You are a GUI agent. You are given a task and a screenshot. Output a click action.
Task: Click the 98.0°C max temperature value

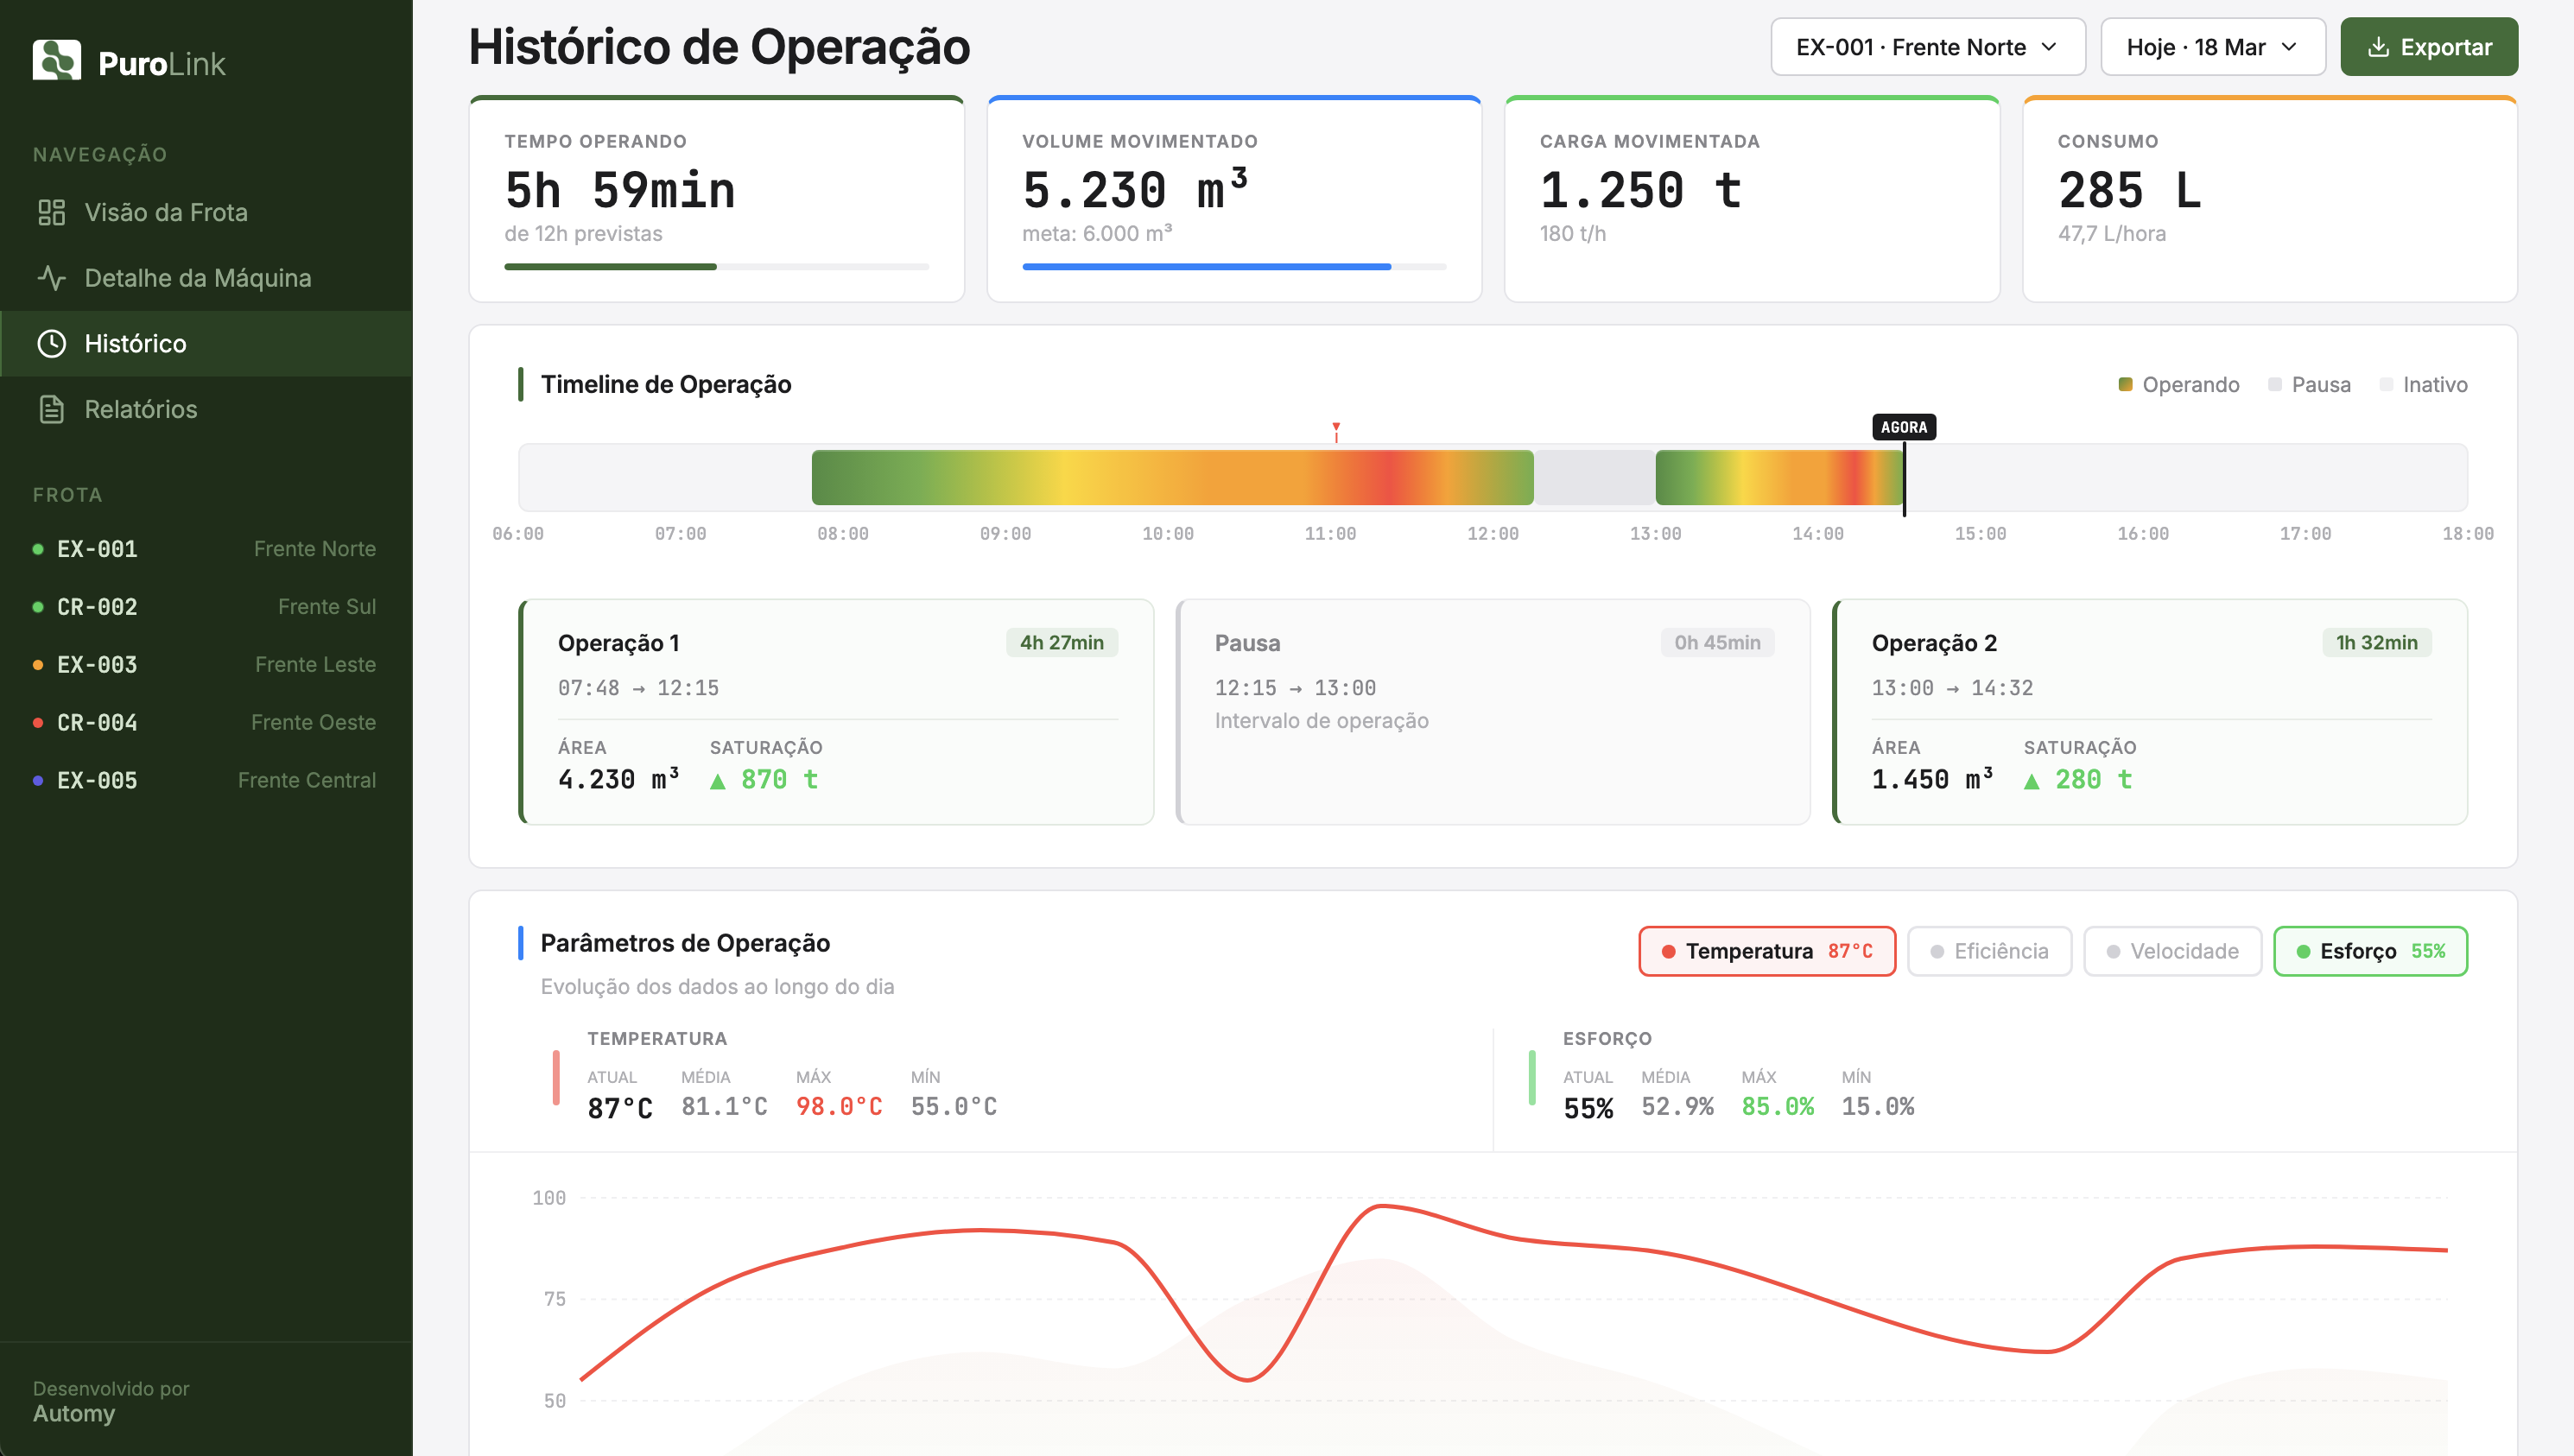(x=839, y=1107)
